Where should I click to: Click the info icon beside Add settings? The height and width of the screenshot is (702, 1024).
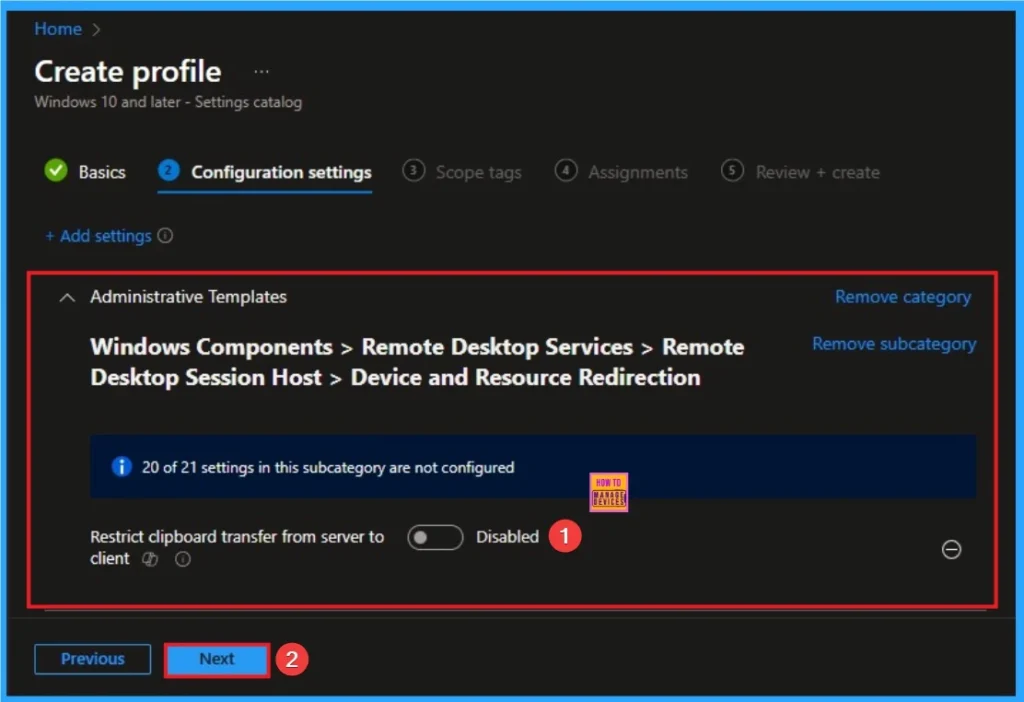point(165,236)
